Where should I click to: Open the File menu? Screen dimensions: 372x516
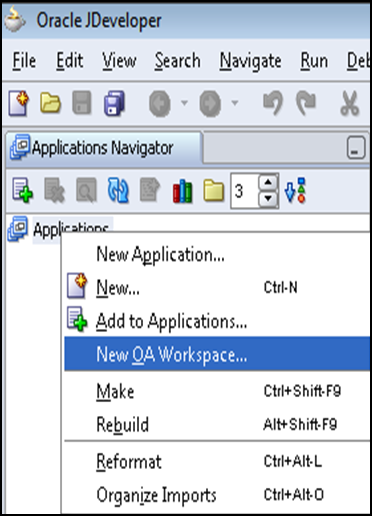point(24,61)
